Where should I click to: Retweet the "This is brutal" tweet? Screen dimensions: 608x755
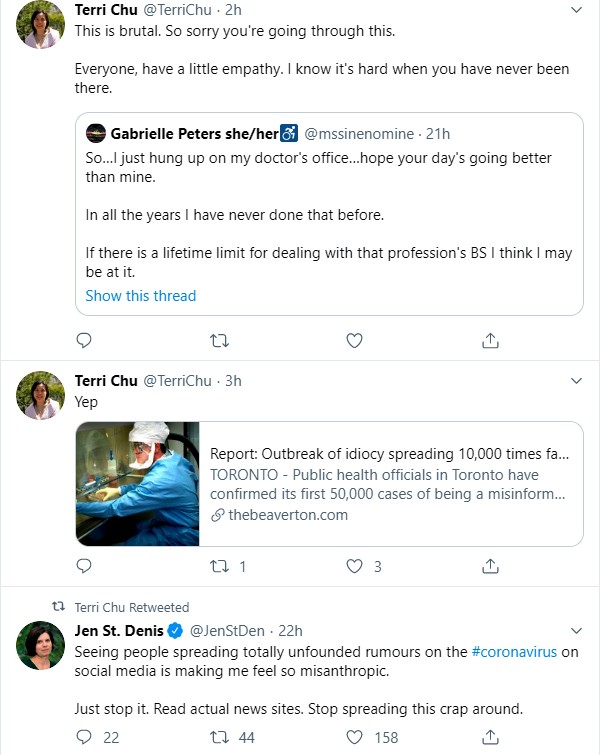click(220, 341)
